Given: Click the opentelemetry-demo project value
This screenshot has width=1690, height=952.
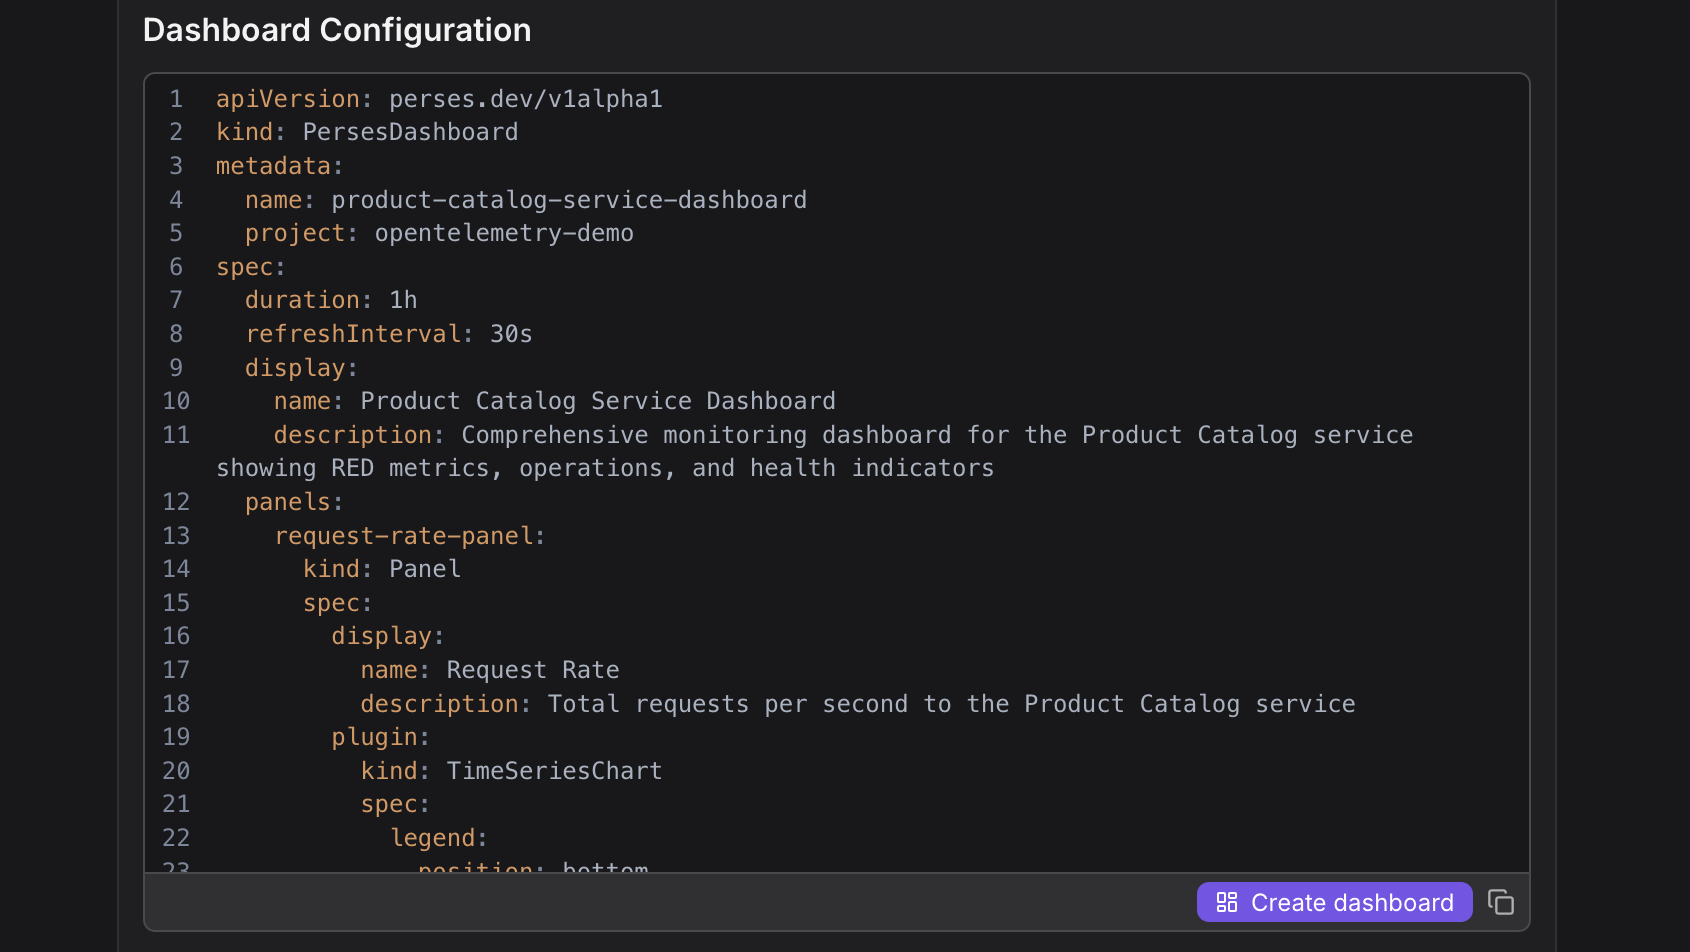Looking at the screenshot, I should (504, 233).
